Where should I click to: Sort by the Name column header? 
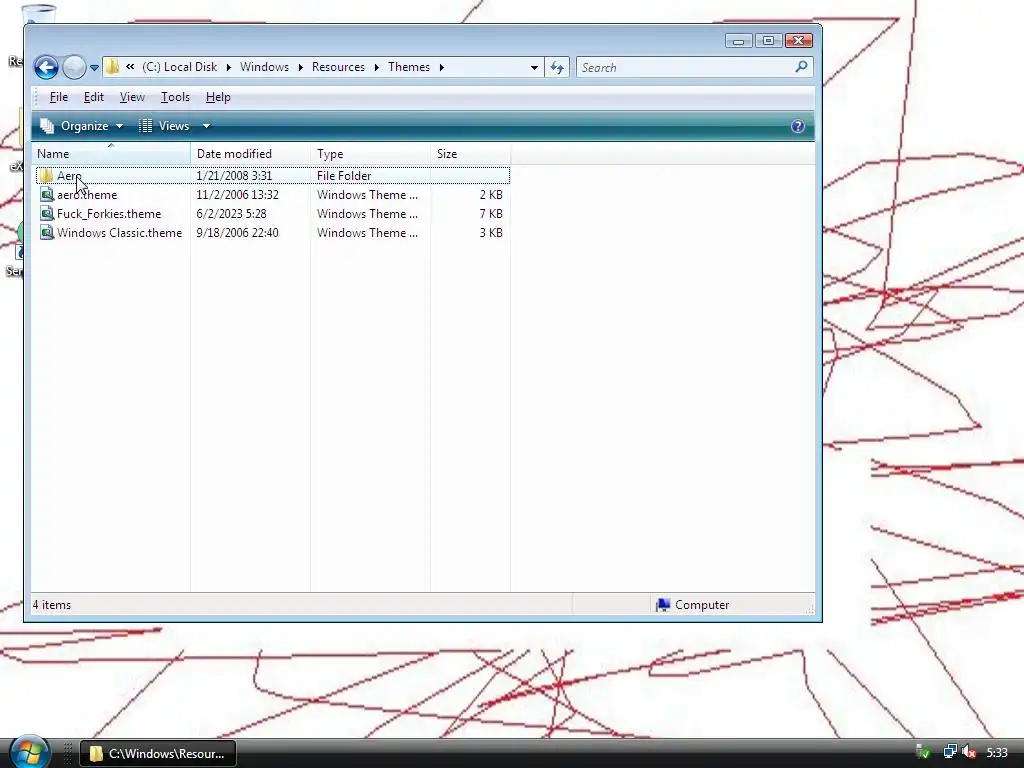[x=111, y=154]
